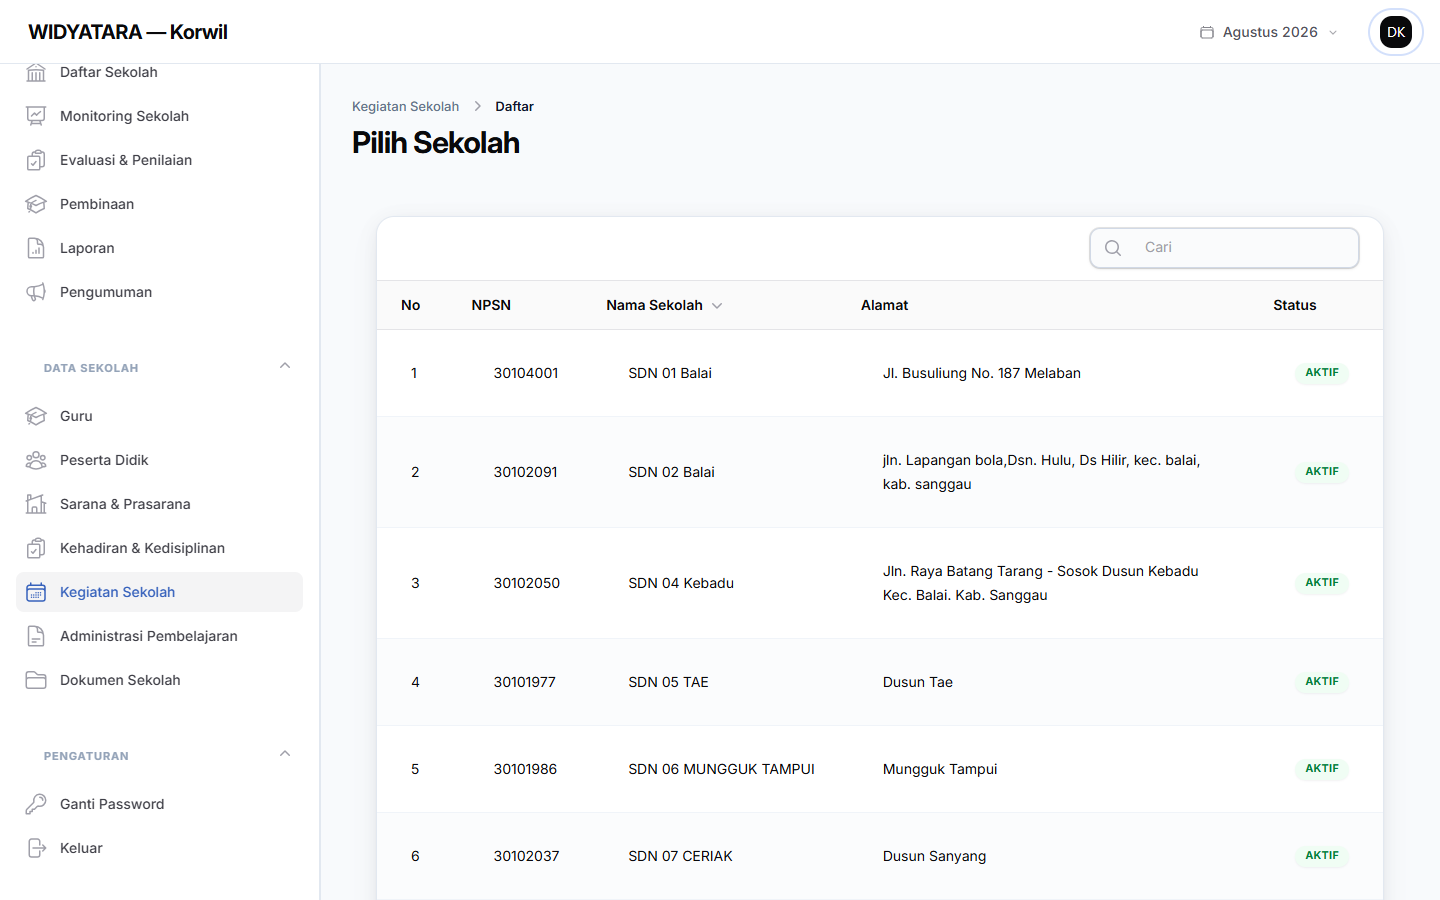This screenshot has width=1440, height=900.
Task: Select SDN 04 Kebadu school name
Action: pyautogui.click(x=681, y=583)
